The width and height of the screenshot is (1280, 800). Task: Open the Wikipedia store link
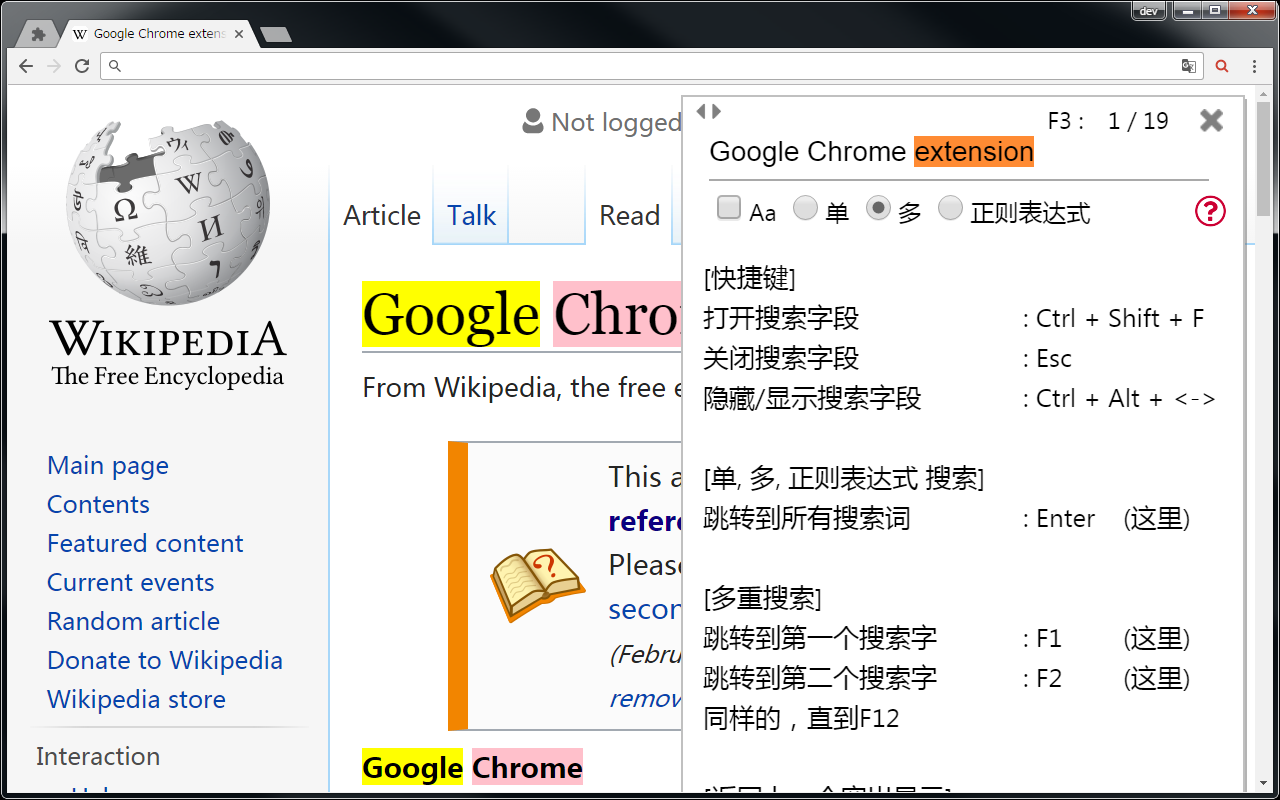point(136,699)
